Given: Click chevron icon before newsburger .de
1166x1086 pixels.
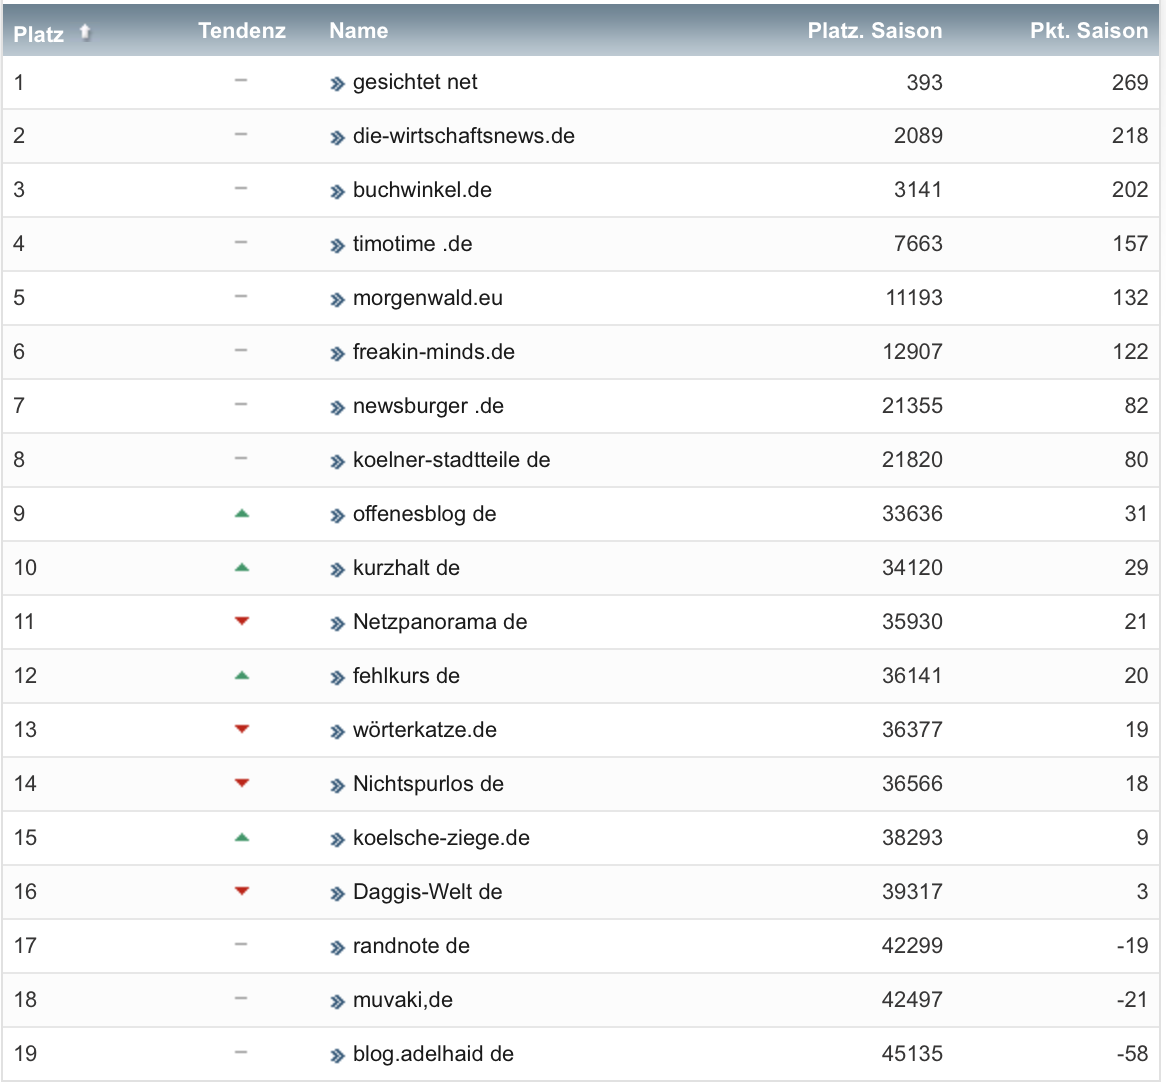Looking at the screenshot, I should (338, 408).
